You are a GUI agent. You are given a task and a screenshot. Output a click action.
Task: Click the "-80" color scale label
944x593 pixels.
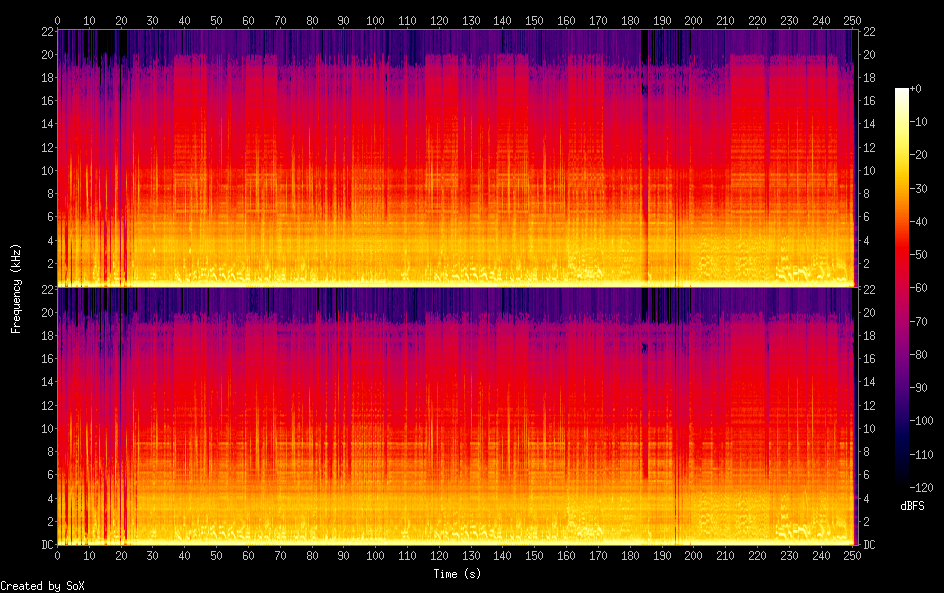pos(919,355)
